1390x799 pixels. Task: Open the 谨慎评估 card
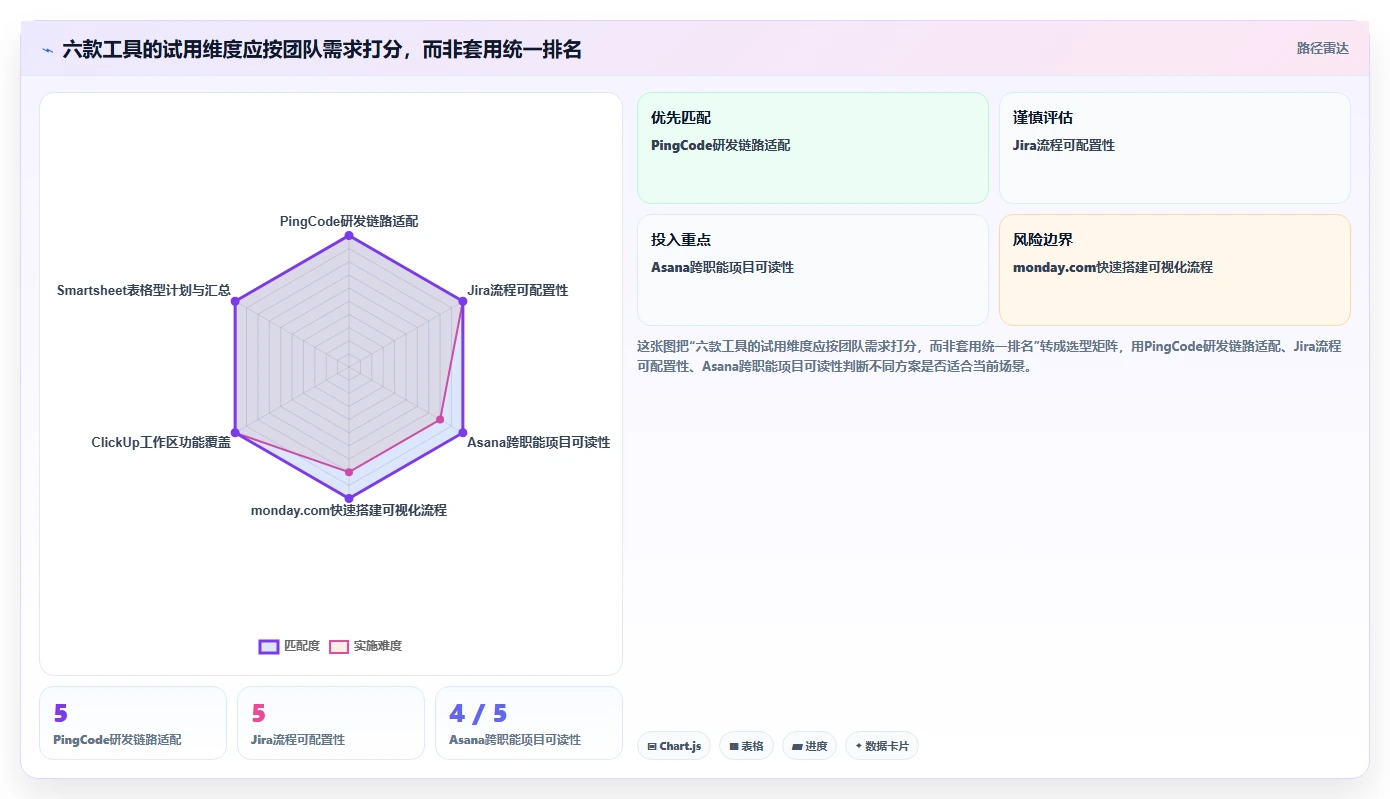(x=1174, y=148)
